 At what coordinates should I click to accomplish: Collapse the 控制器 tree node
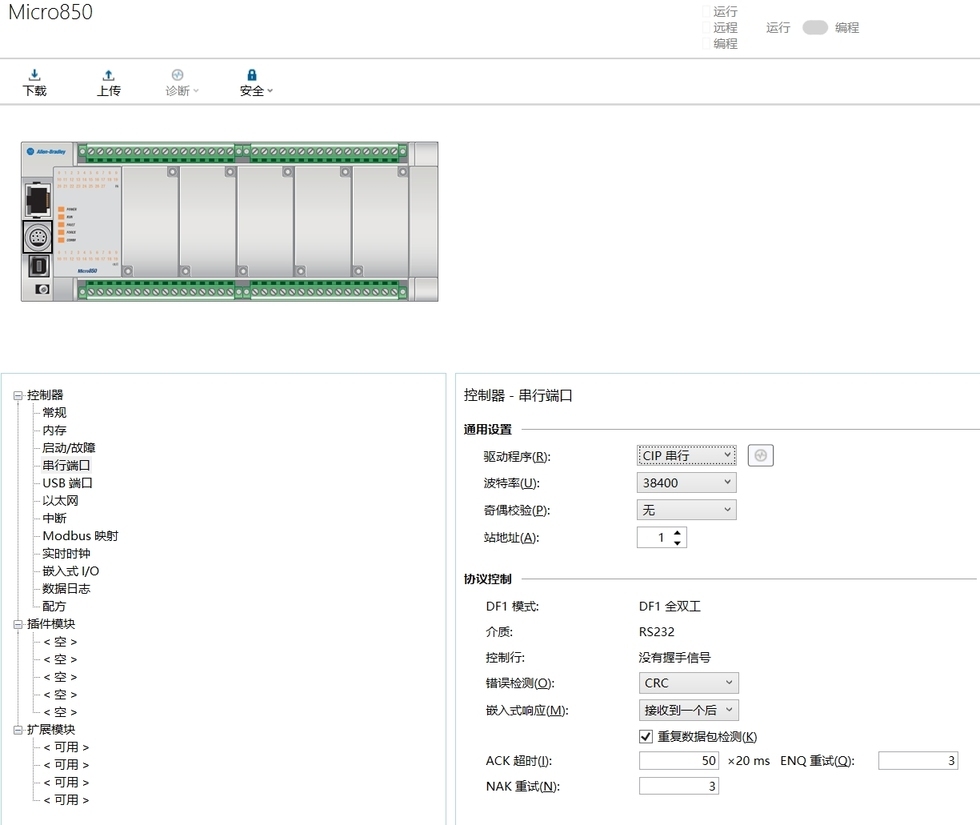coord(18,396)
